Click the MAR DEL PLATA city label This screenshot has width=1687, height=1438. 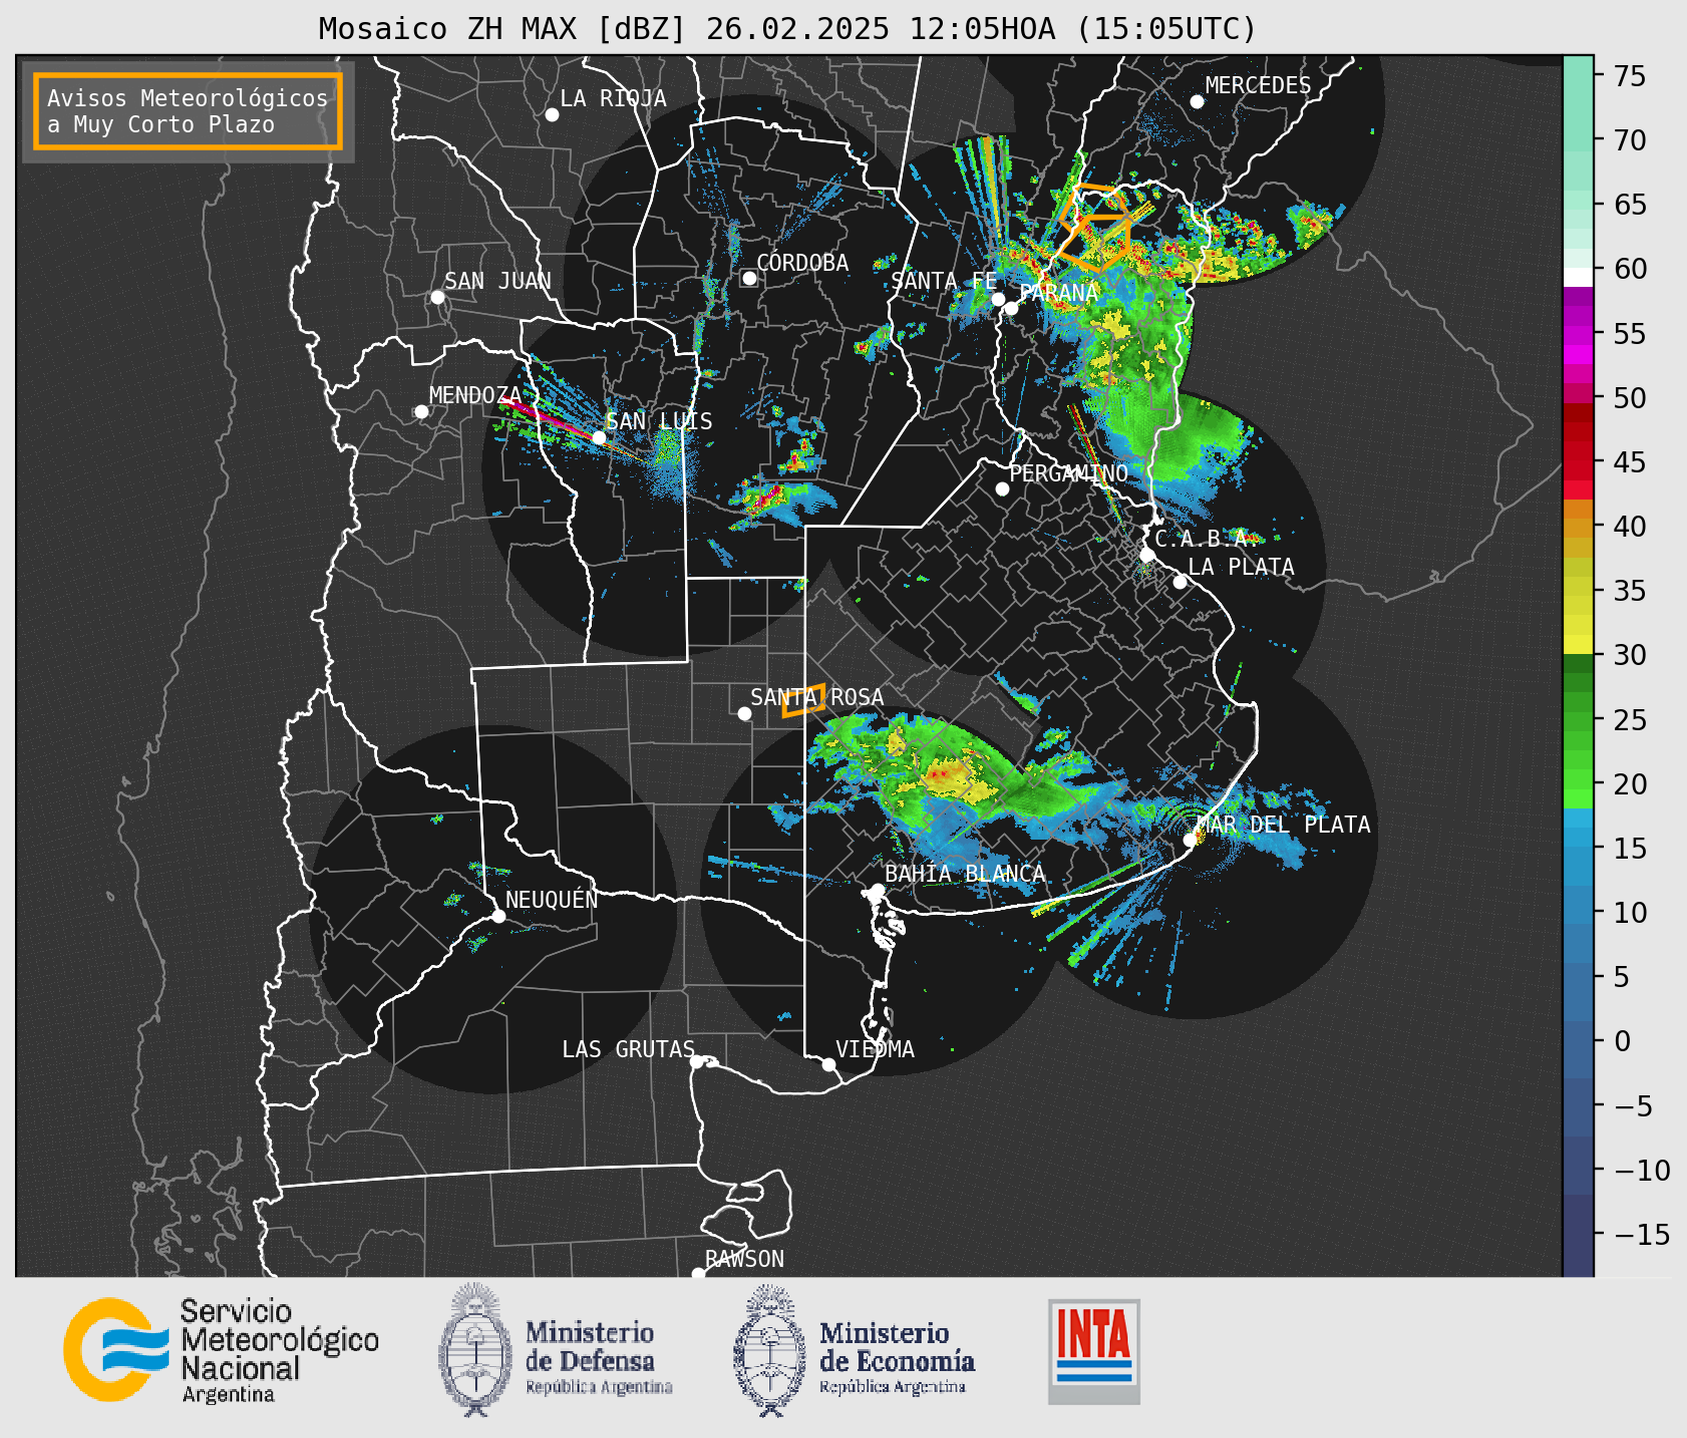pos(1283,825)
